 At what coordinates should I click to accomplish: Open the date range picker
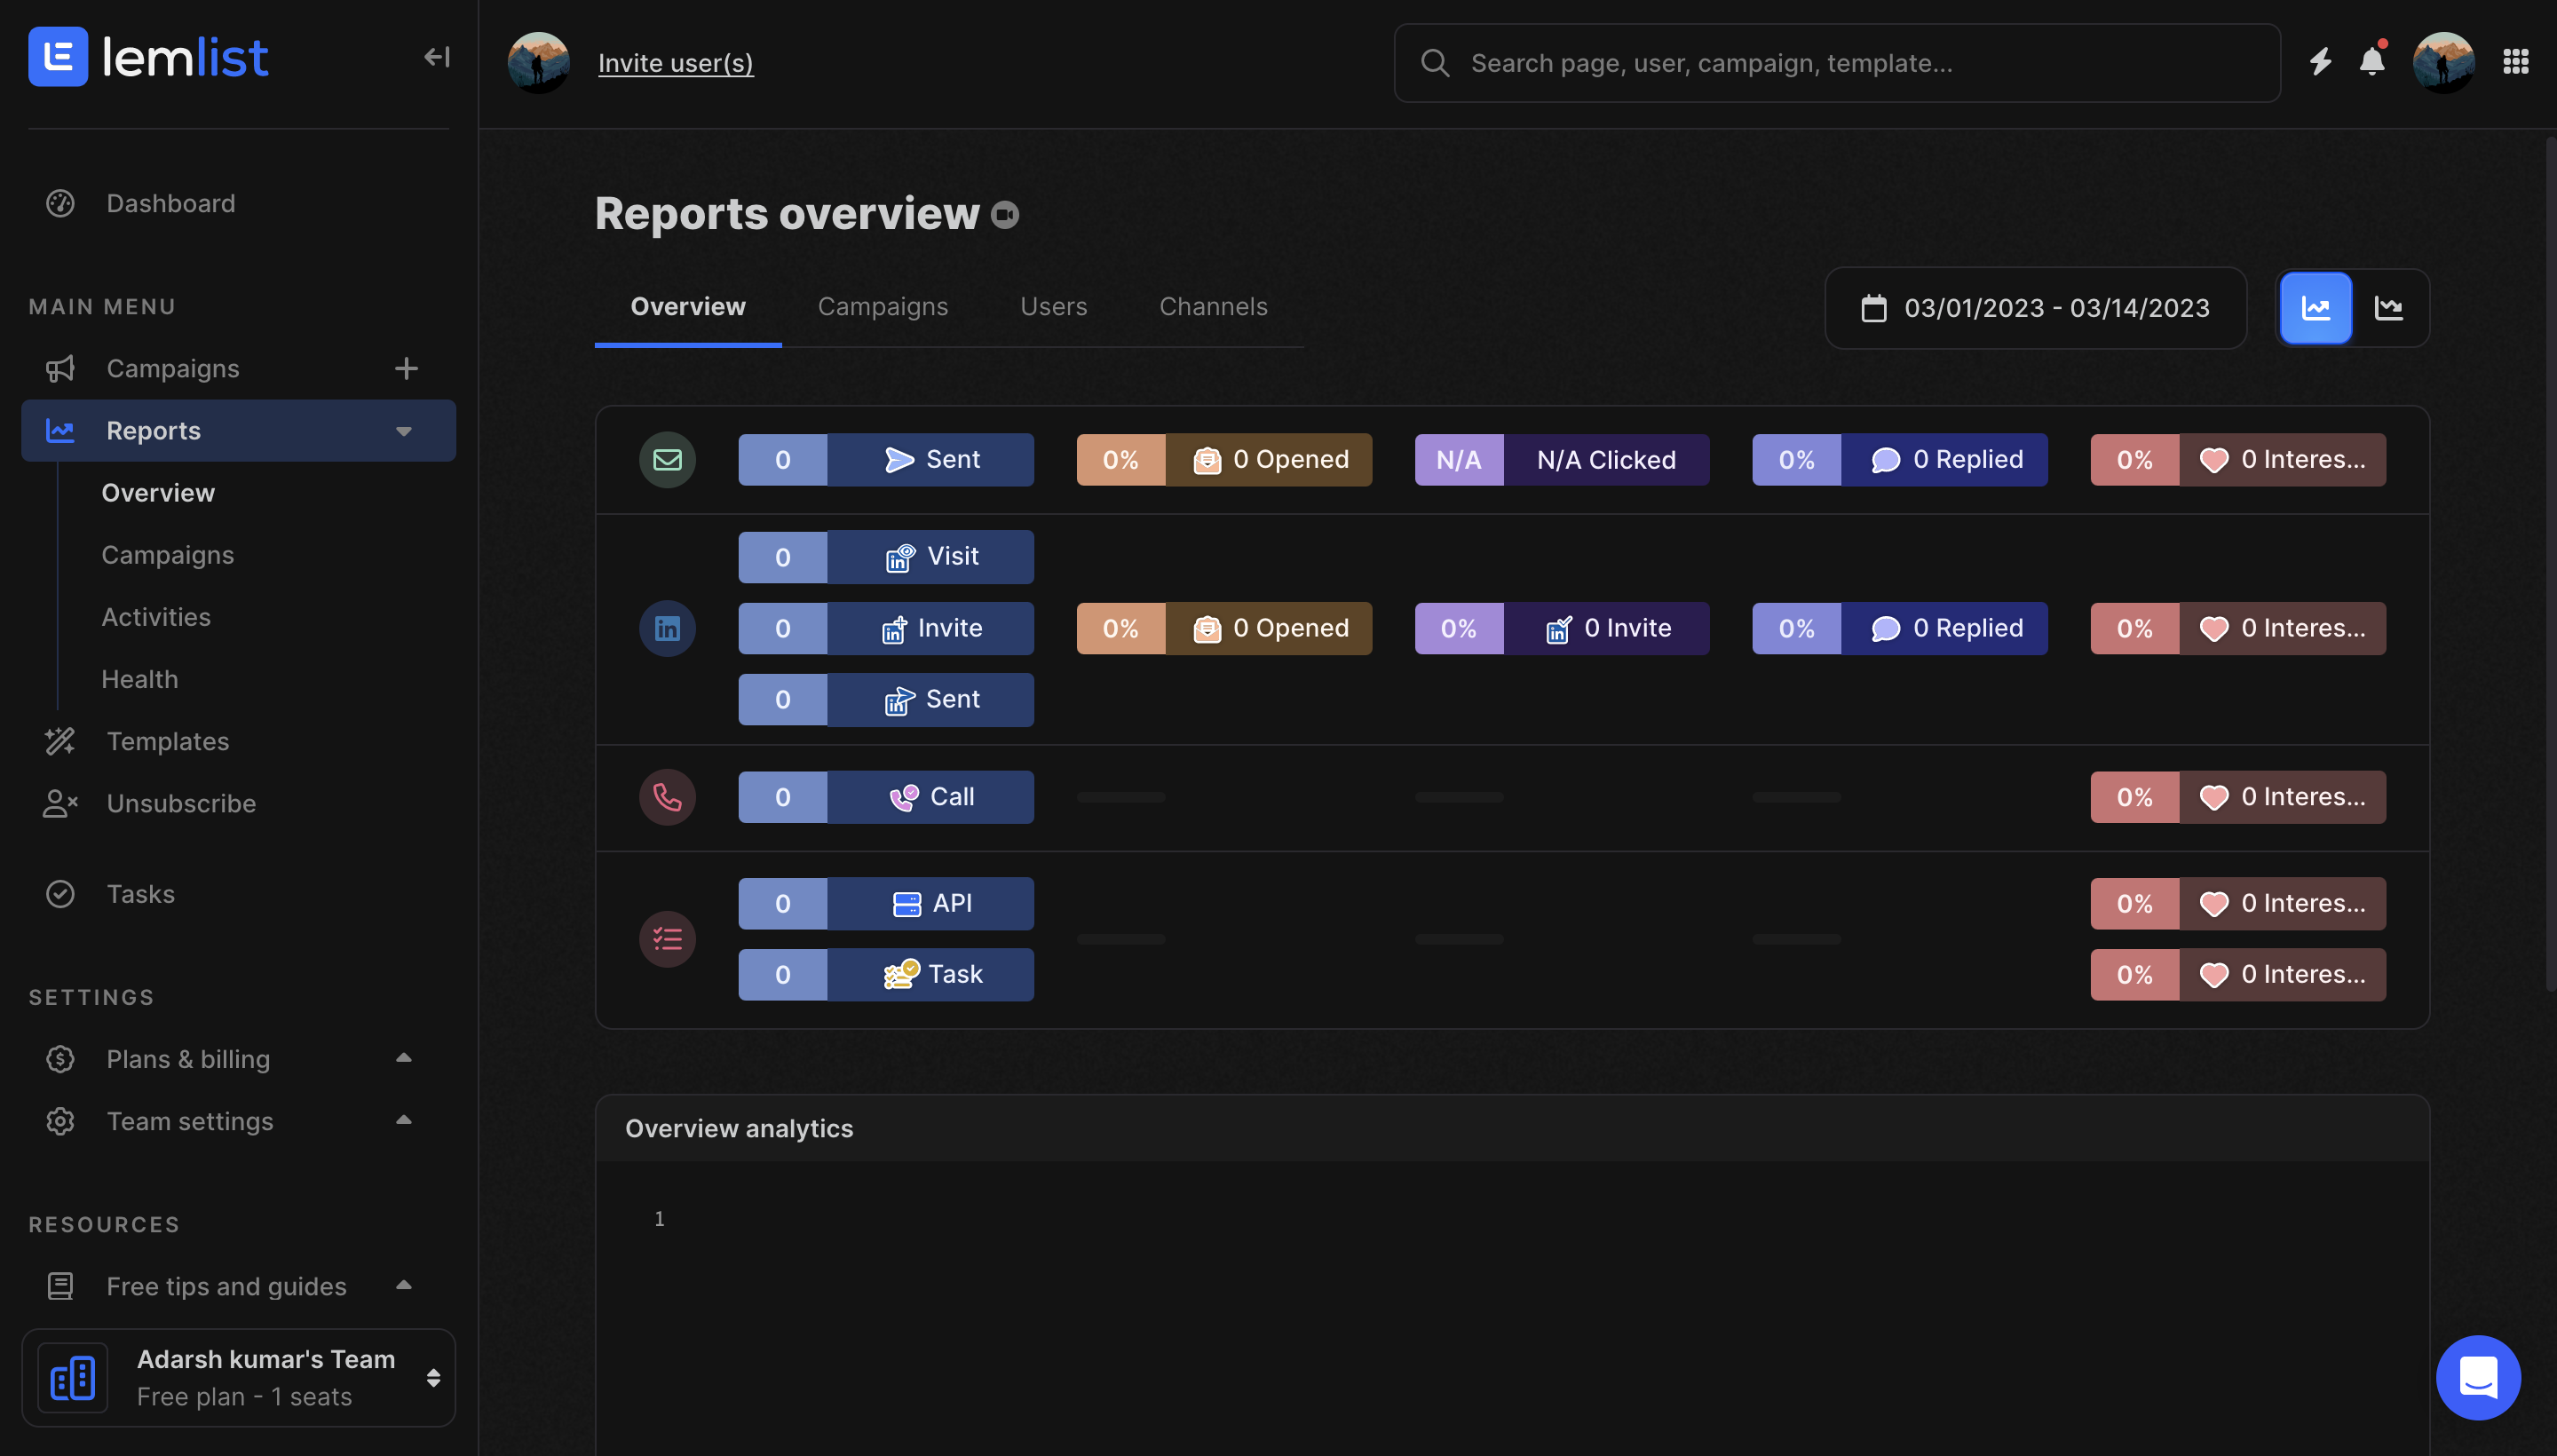[x=2034, y=308]
